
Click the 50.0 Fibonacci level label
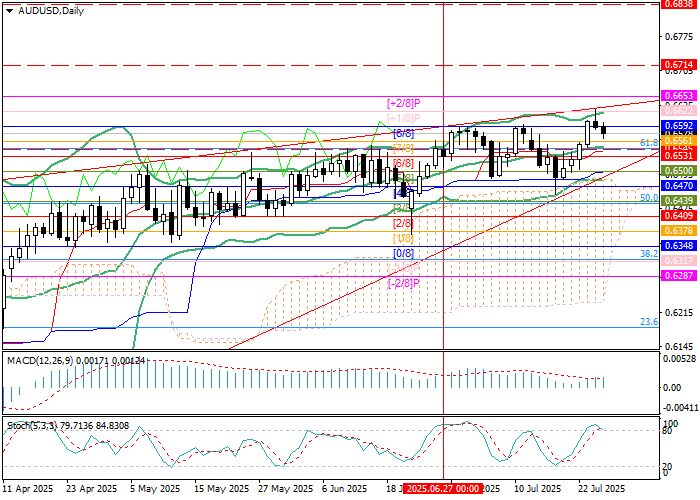(649, 197)
